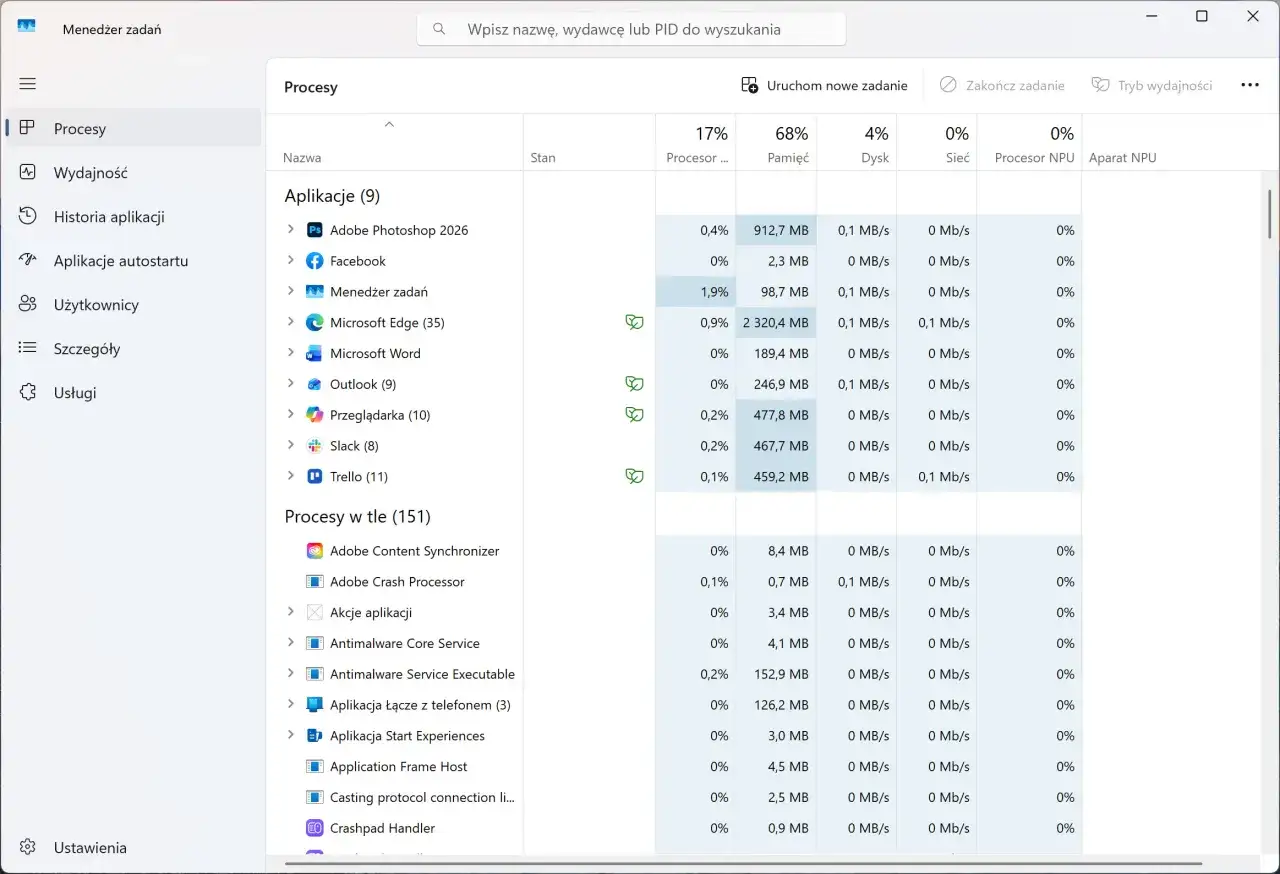Focus the search box for name or PID
The height and width of the screenshot is (874, 1280).
tap(631, 29)
